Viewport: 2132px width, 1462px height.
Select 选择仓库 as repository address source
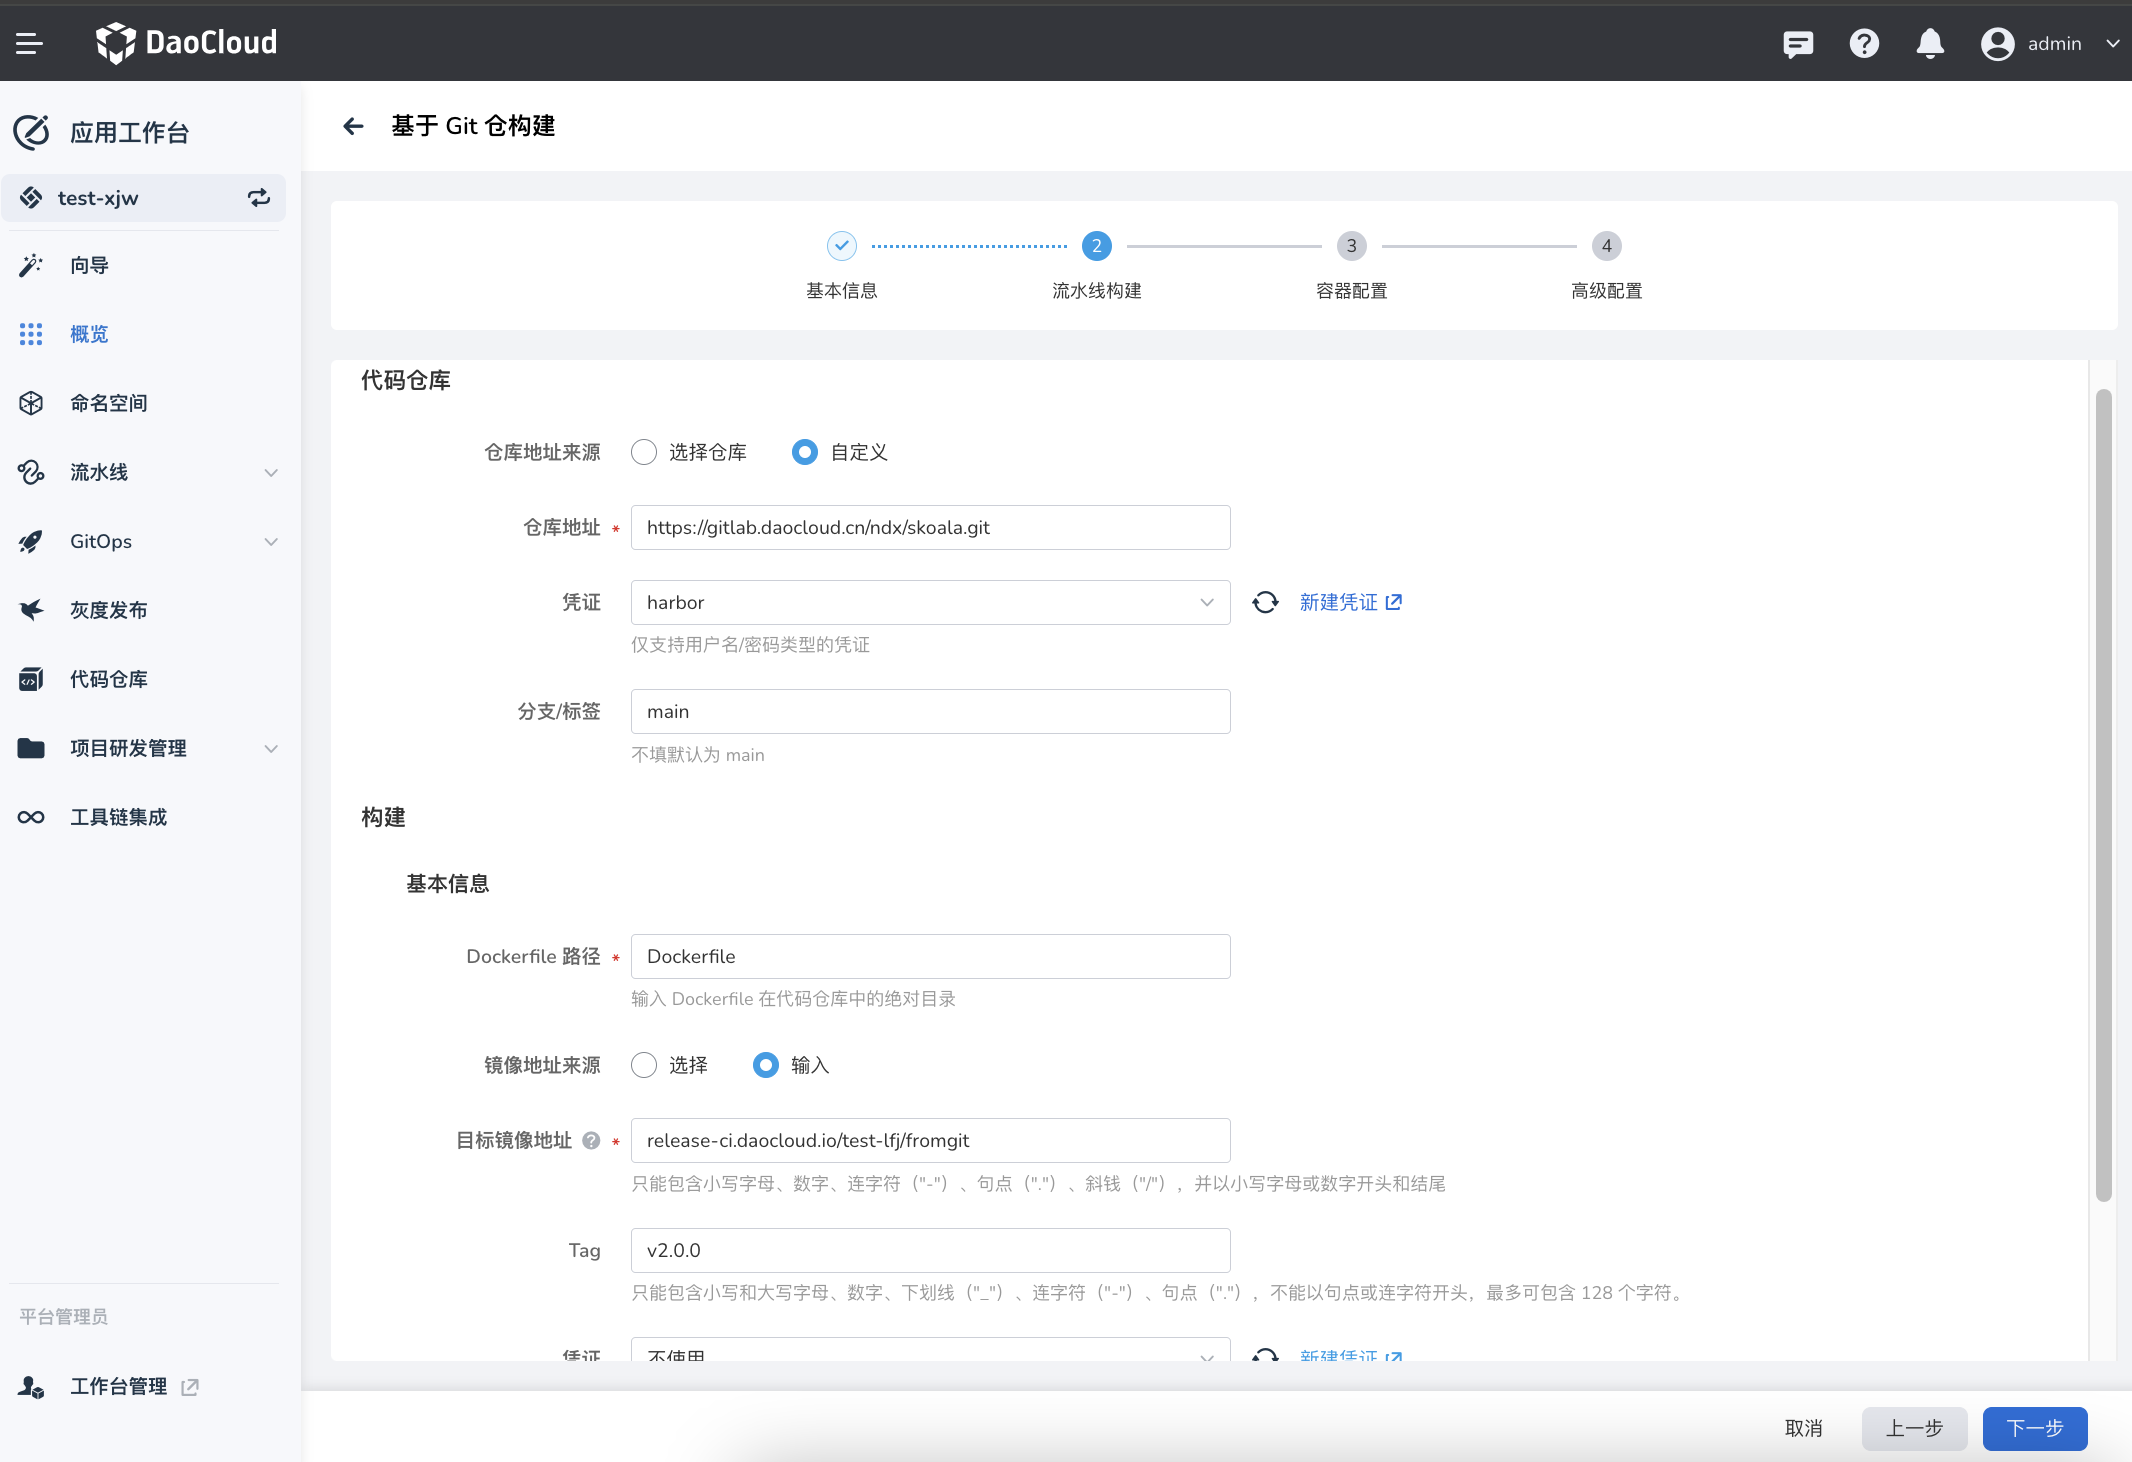[x=643, y=452]
